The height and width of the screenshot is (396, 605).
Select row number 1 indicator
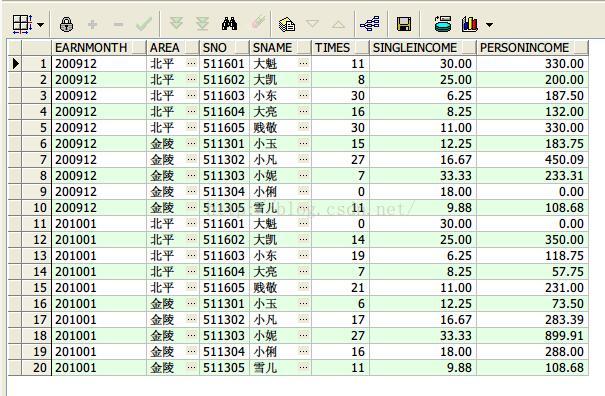[36, 63]
